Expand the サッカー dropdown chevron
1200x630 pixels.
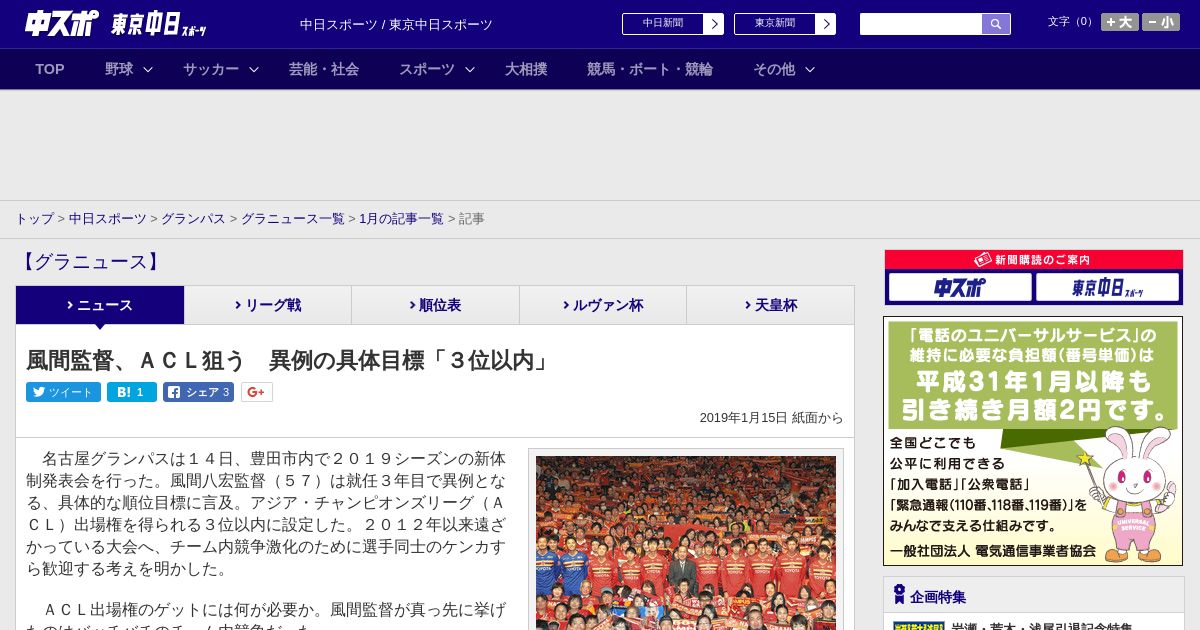254,69
